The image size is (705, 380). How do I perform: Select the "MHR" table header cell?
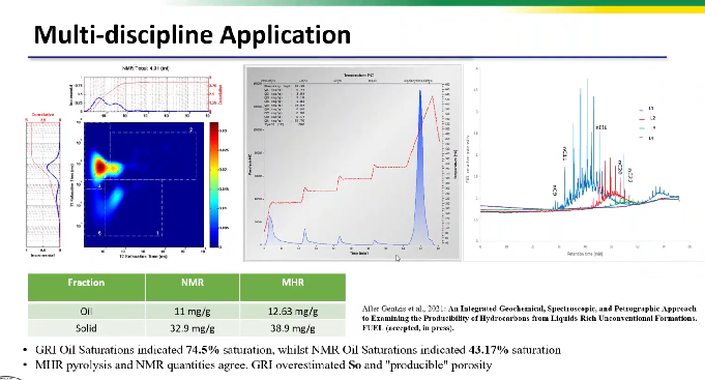pos(293,287)
